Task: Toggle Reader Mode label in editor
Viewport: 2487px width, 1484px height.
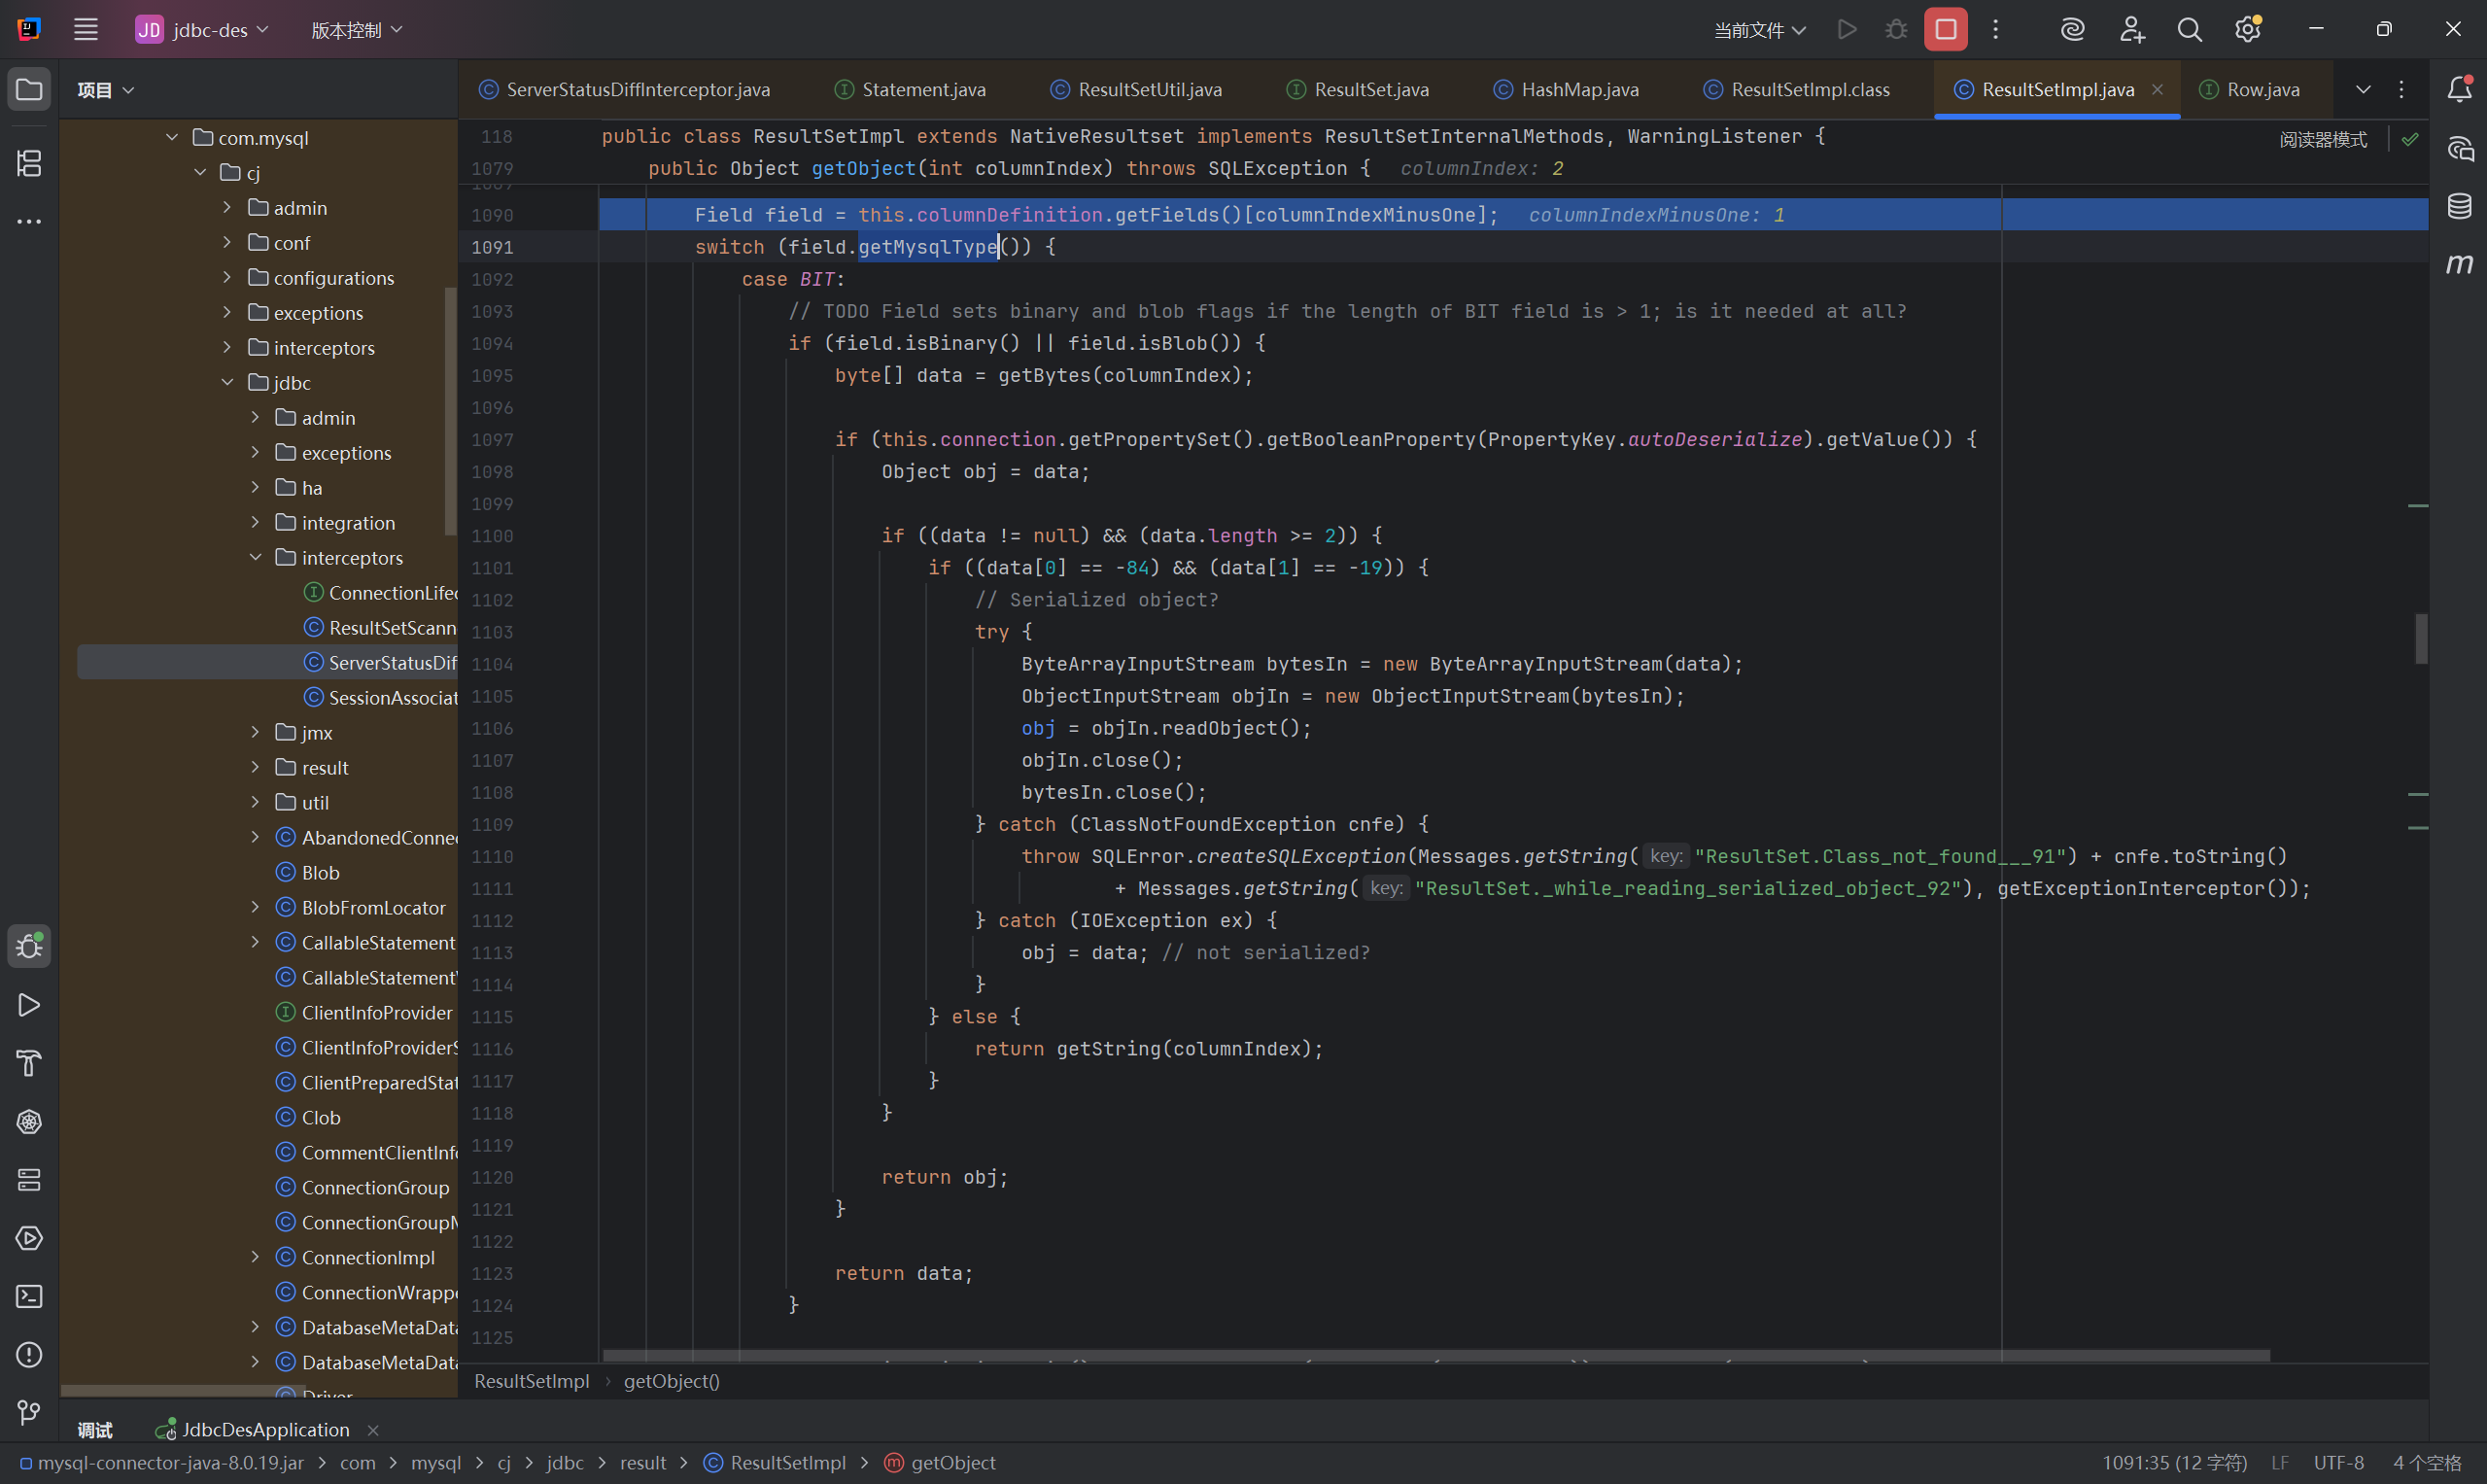Action: pyautogui.click(x=2322, y=140)
